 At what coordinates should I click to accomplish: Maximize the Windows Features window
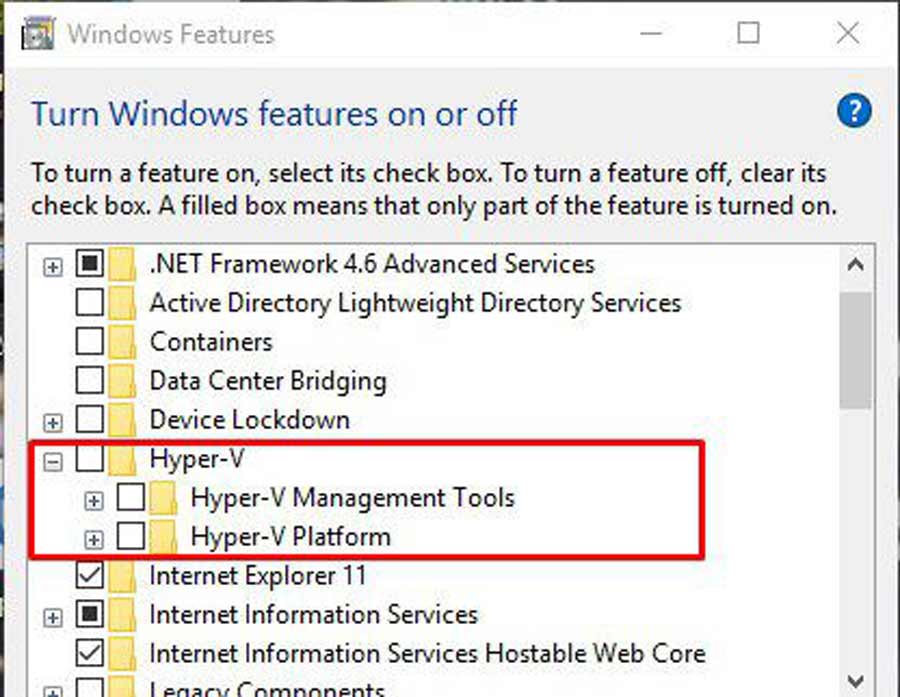[x=749, y=33]
